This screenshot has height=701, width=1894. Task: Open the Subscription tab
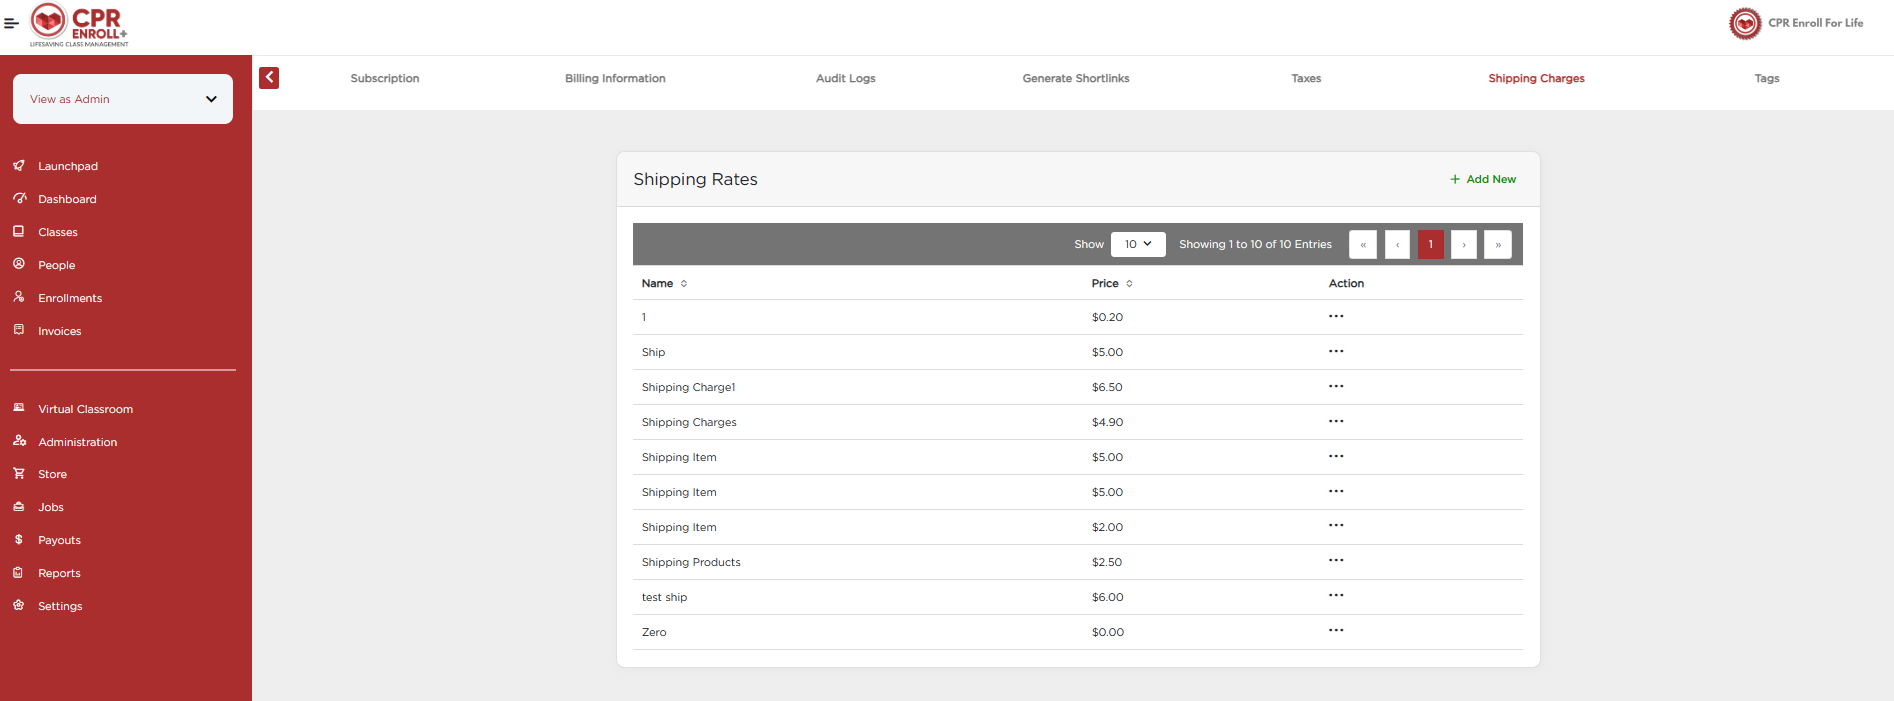(385, 78)
